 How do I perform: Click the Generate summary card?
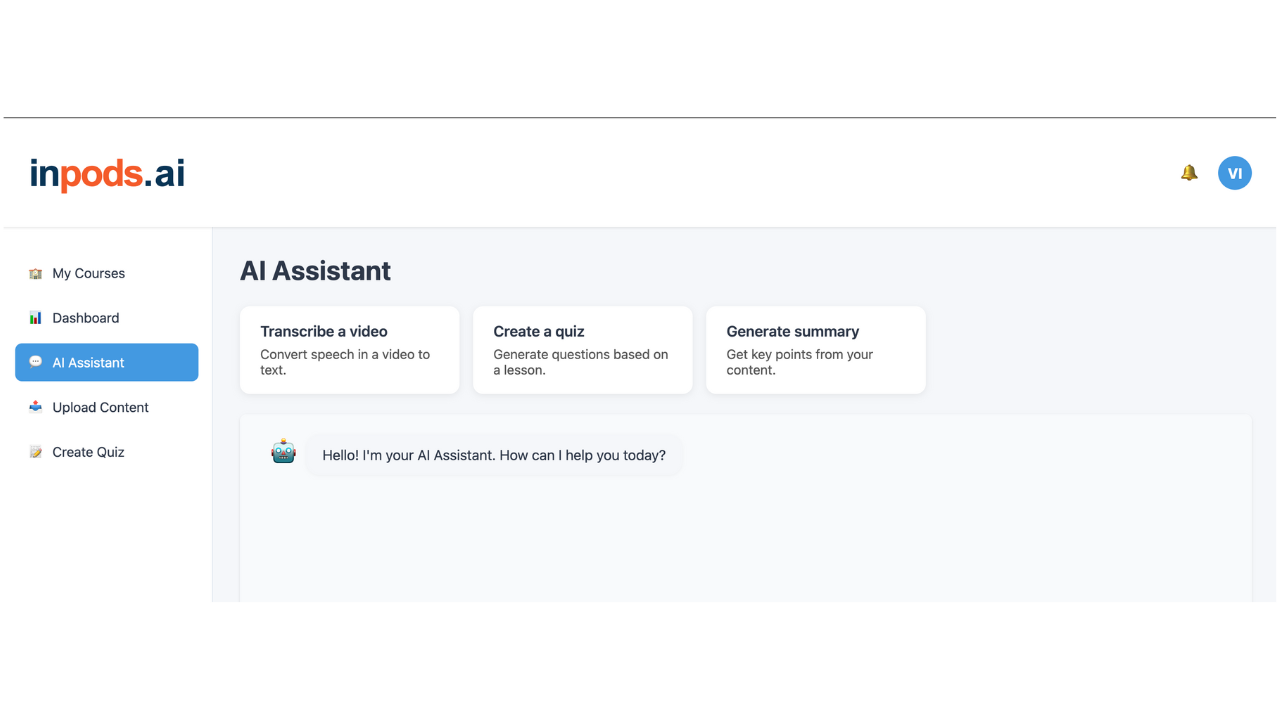816,350
